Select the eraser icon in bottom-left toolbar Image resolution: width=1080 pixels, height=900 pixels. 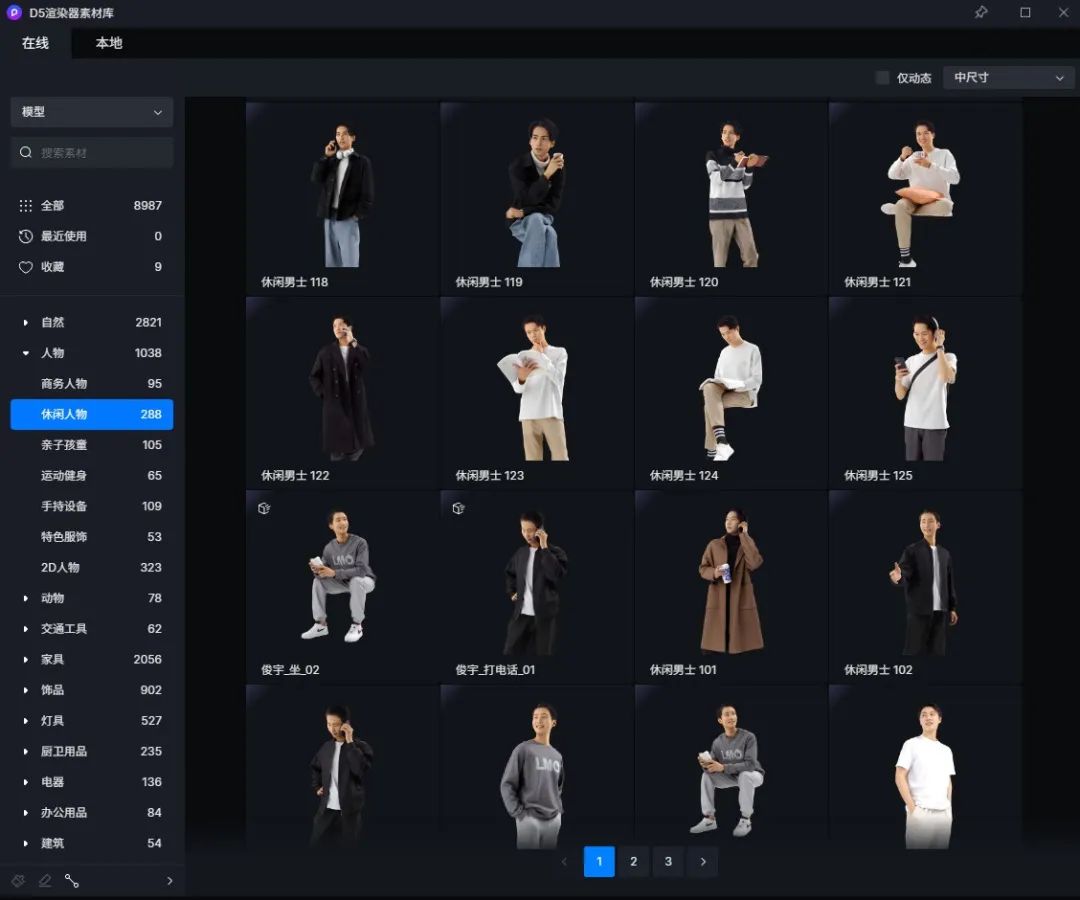[x=45, y=881]
